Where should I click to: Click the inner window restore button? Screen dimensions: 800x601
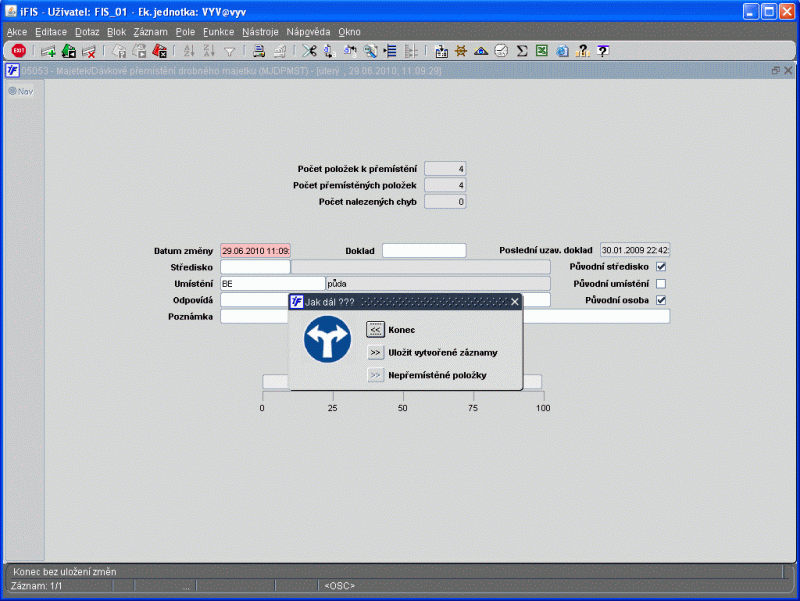[x=776, y=70]
